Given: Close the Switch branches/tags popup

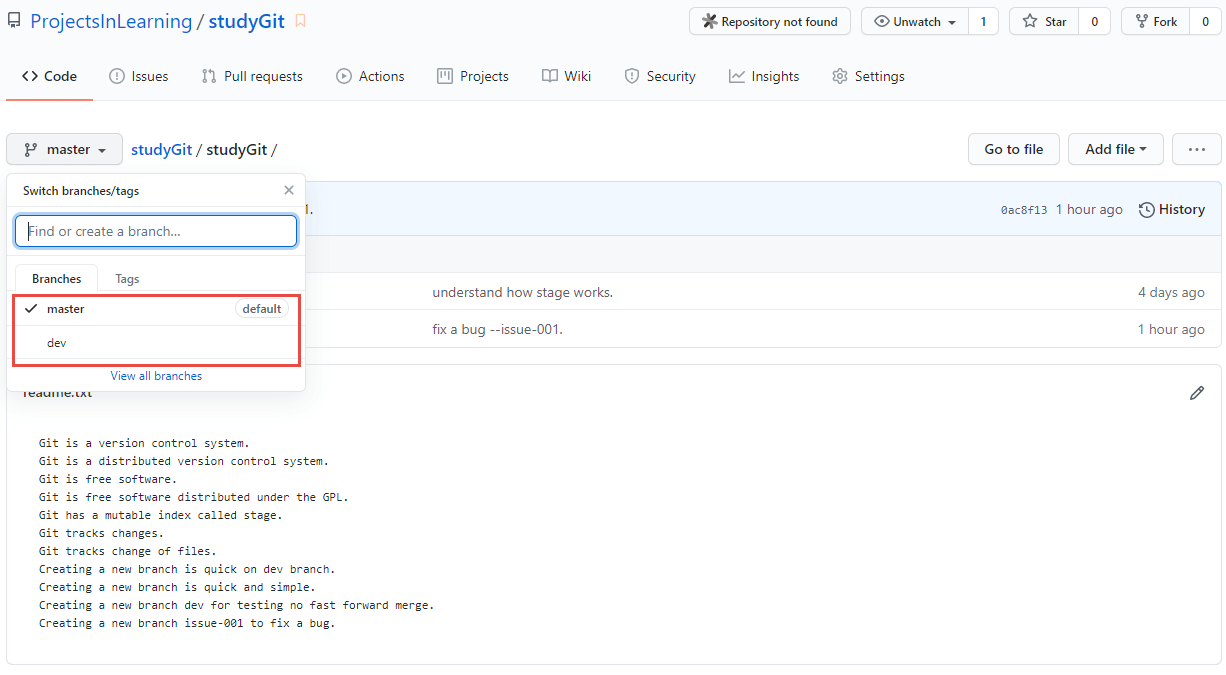Looking at the screenshot, I should [x=289, y=190].
